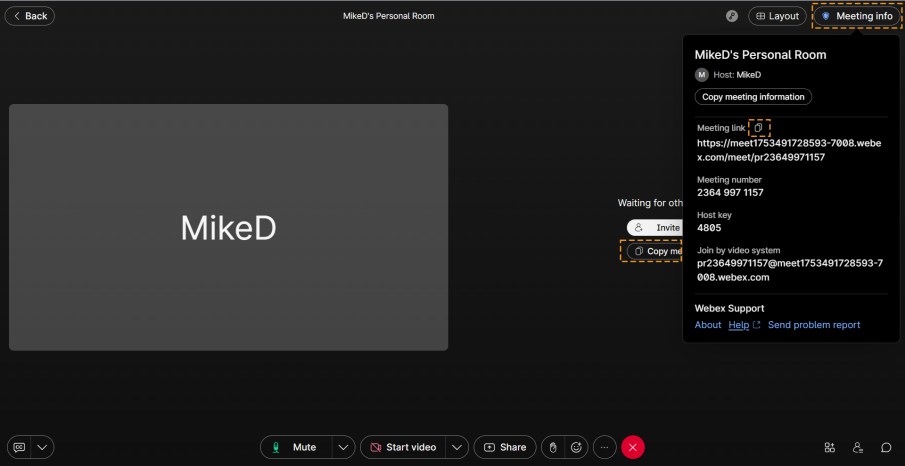Viewport: 905px width, 466px height.
Task: Toggle the Mute microphone button
Action: [x=296, y=447]
